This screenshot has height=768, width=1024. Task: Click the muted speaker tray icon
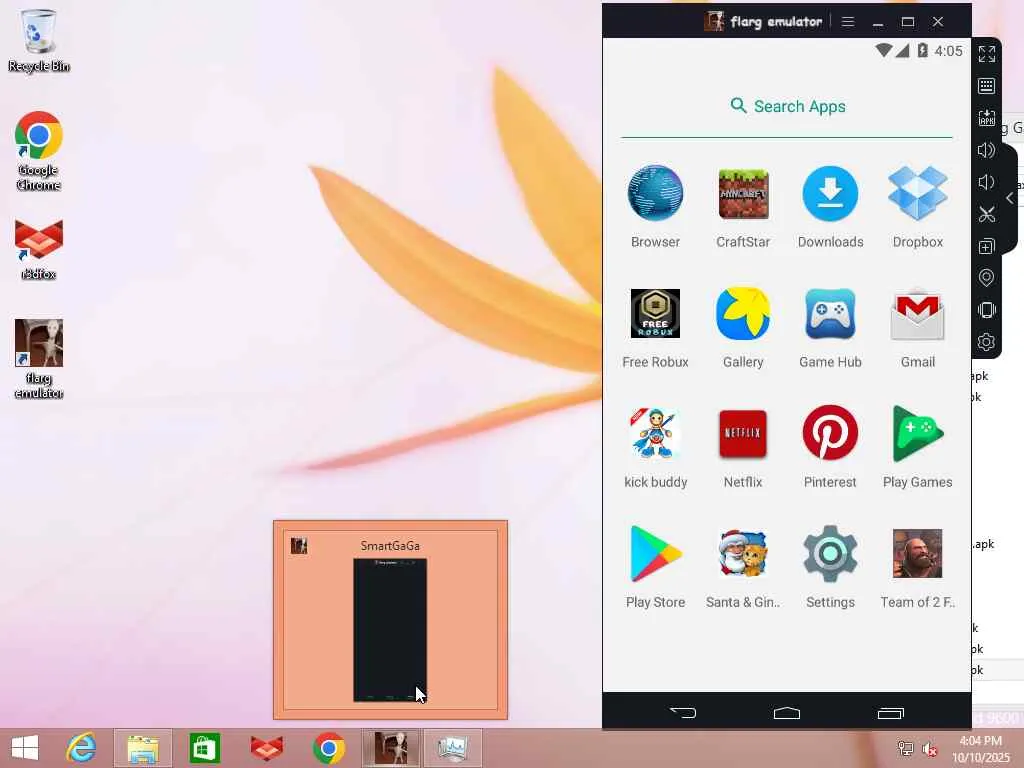pyautogui.click(x=930, y=749)
